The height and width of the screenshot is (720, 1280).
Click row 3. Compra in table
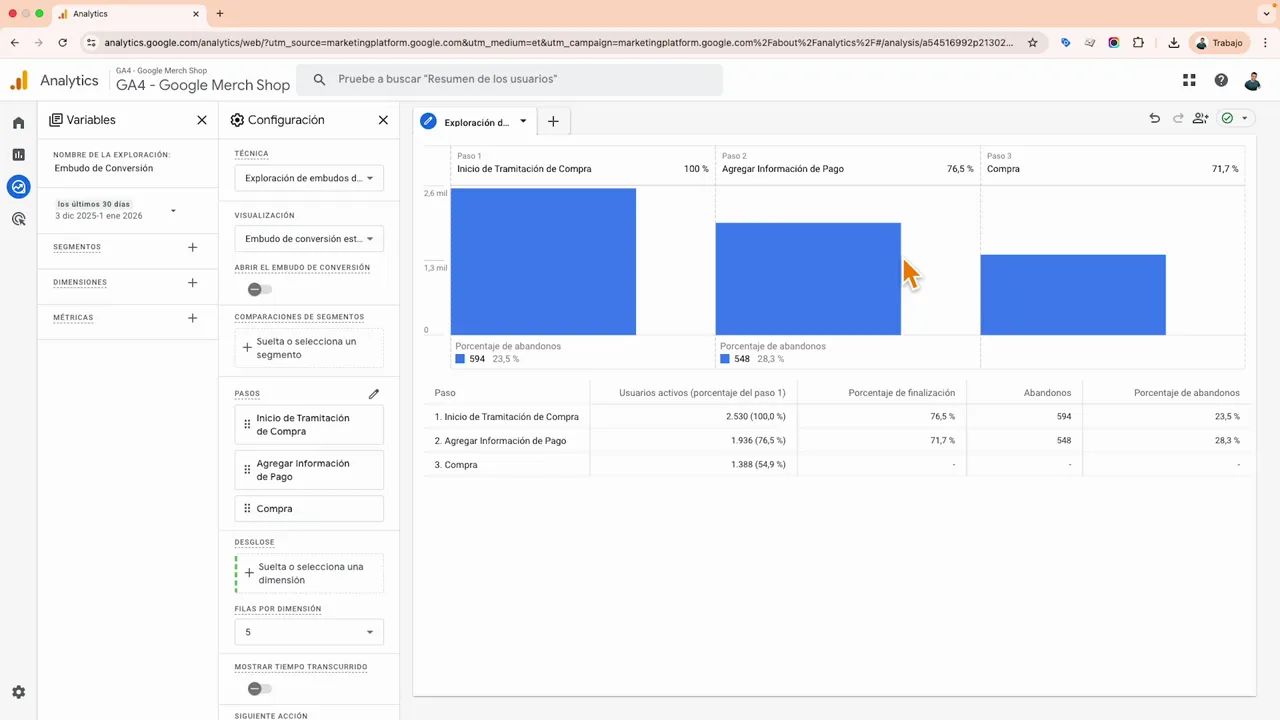837,465
